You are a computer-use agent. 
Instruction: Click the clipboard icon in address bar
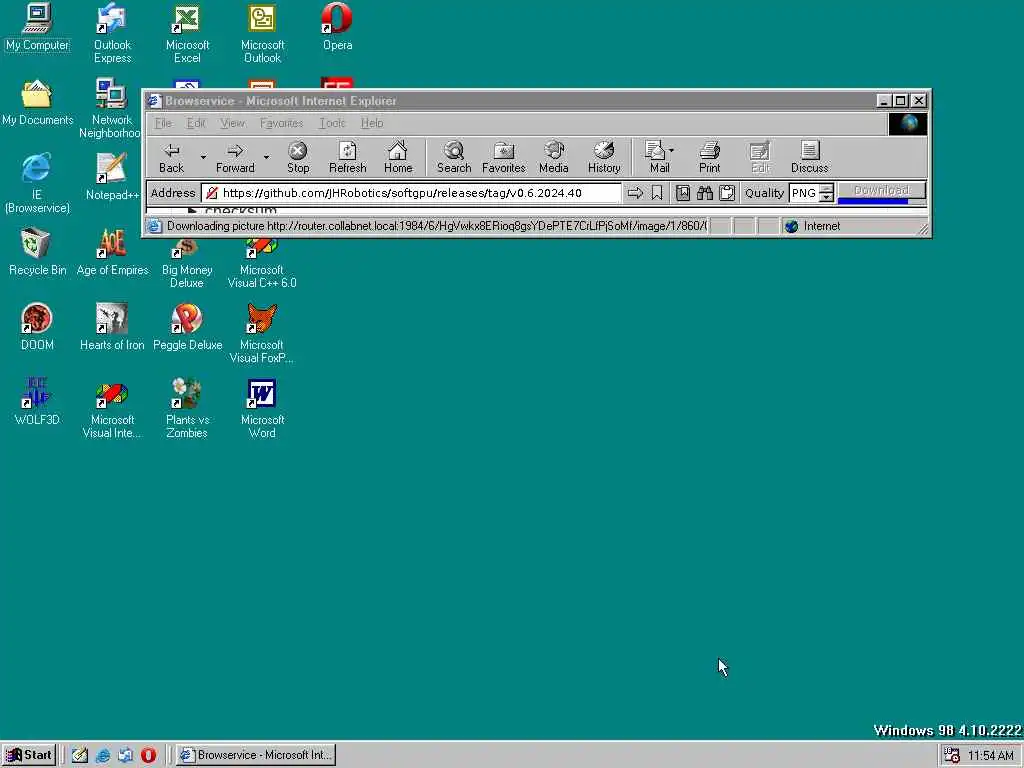727,193
